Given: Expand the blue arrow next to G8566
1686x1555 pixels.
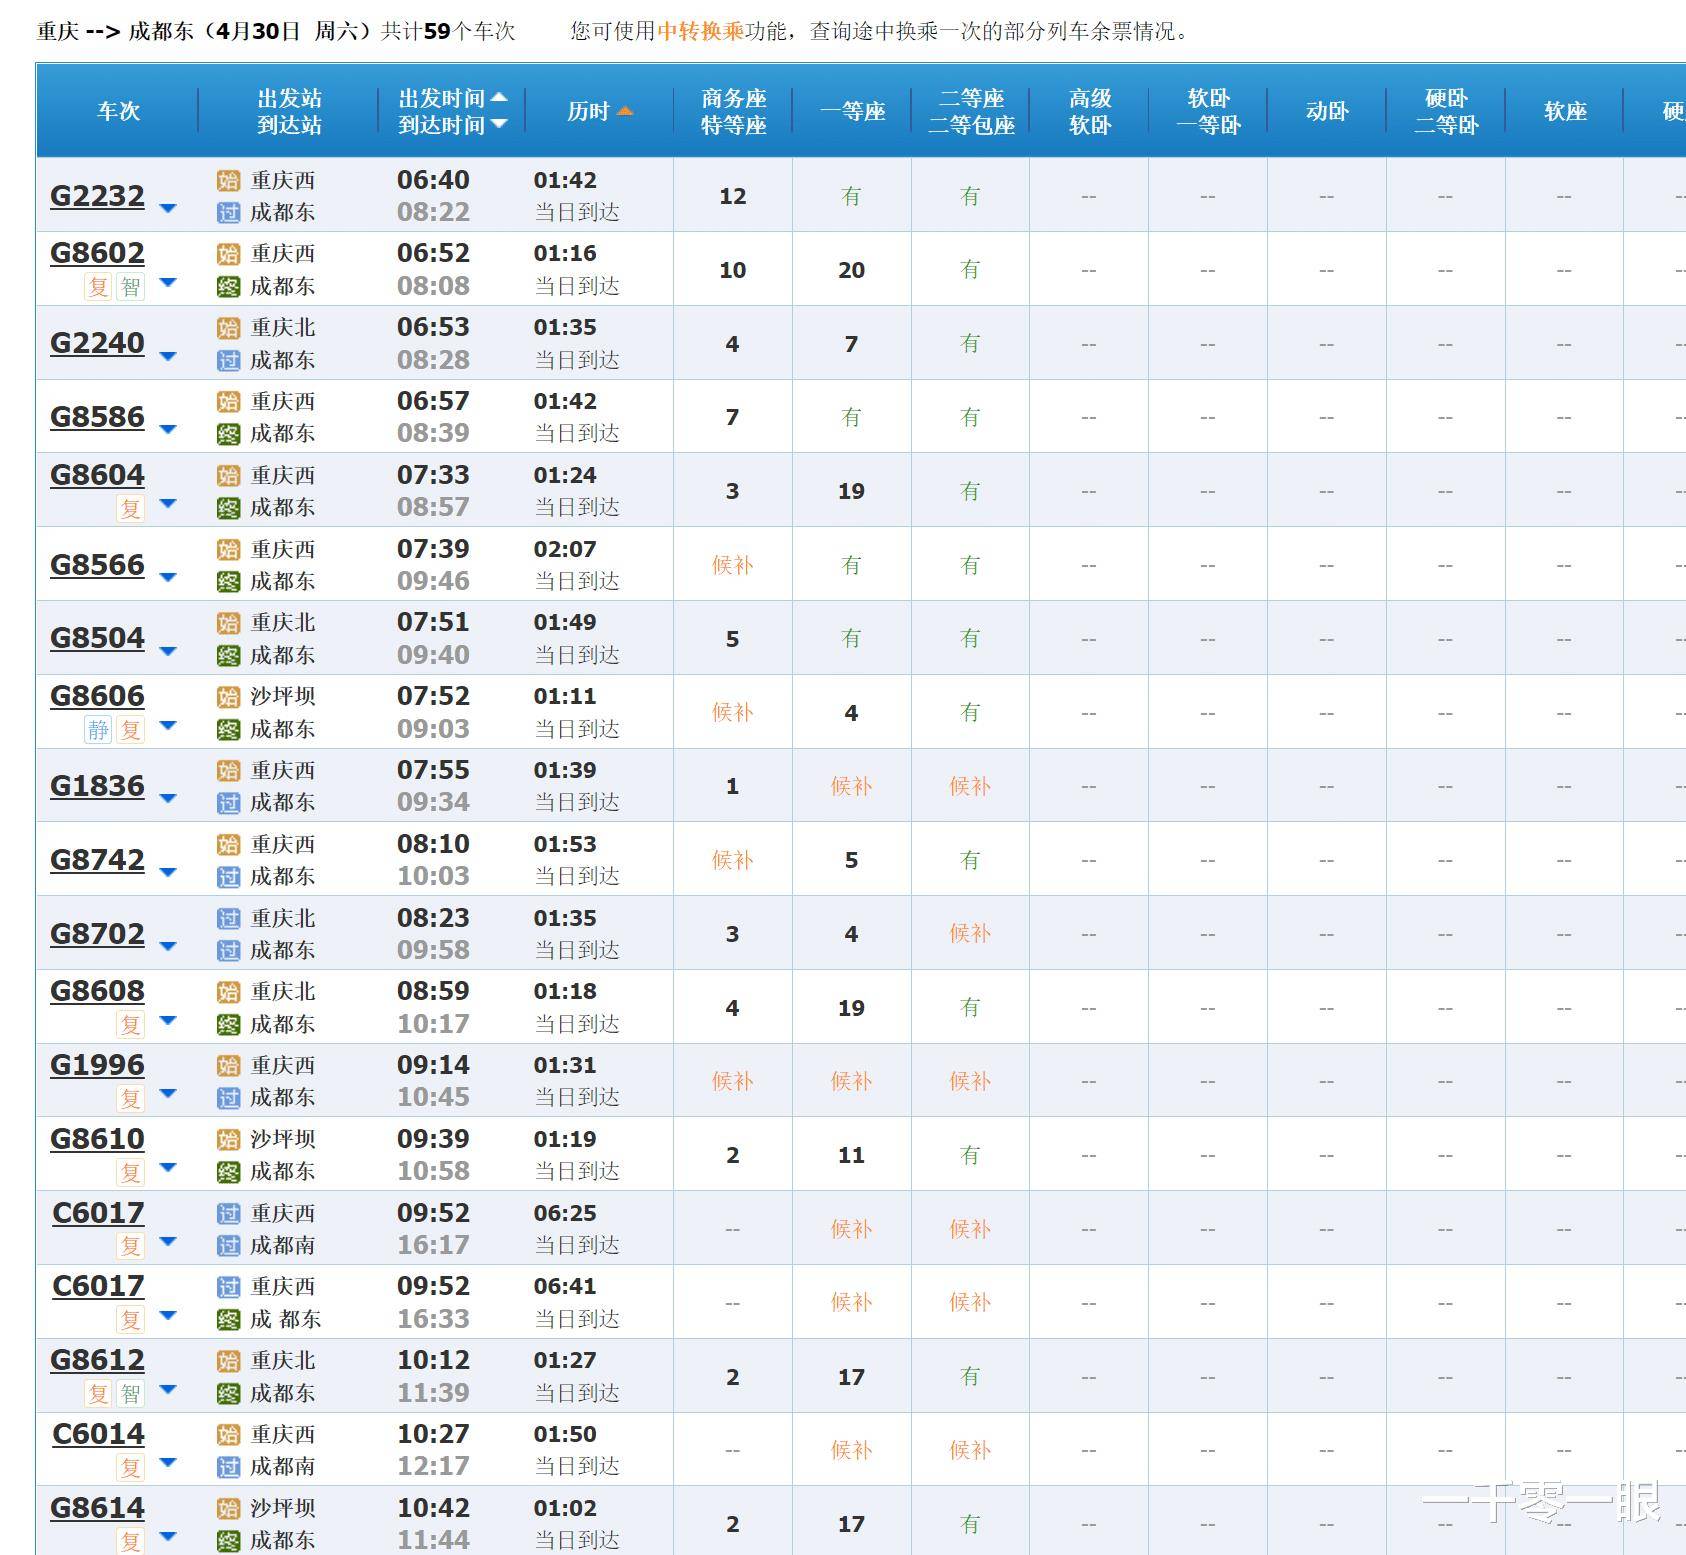Looking at the screenshot, I should coord(168,577).
